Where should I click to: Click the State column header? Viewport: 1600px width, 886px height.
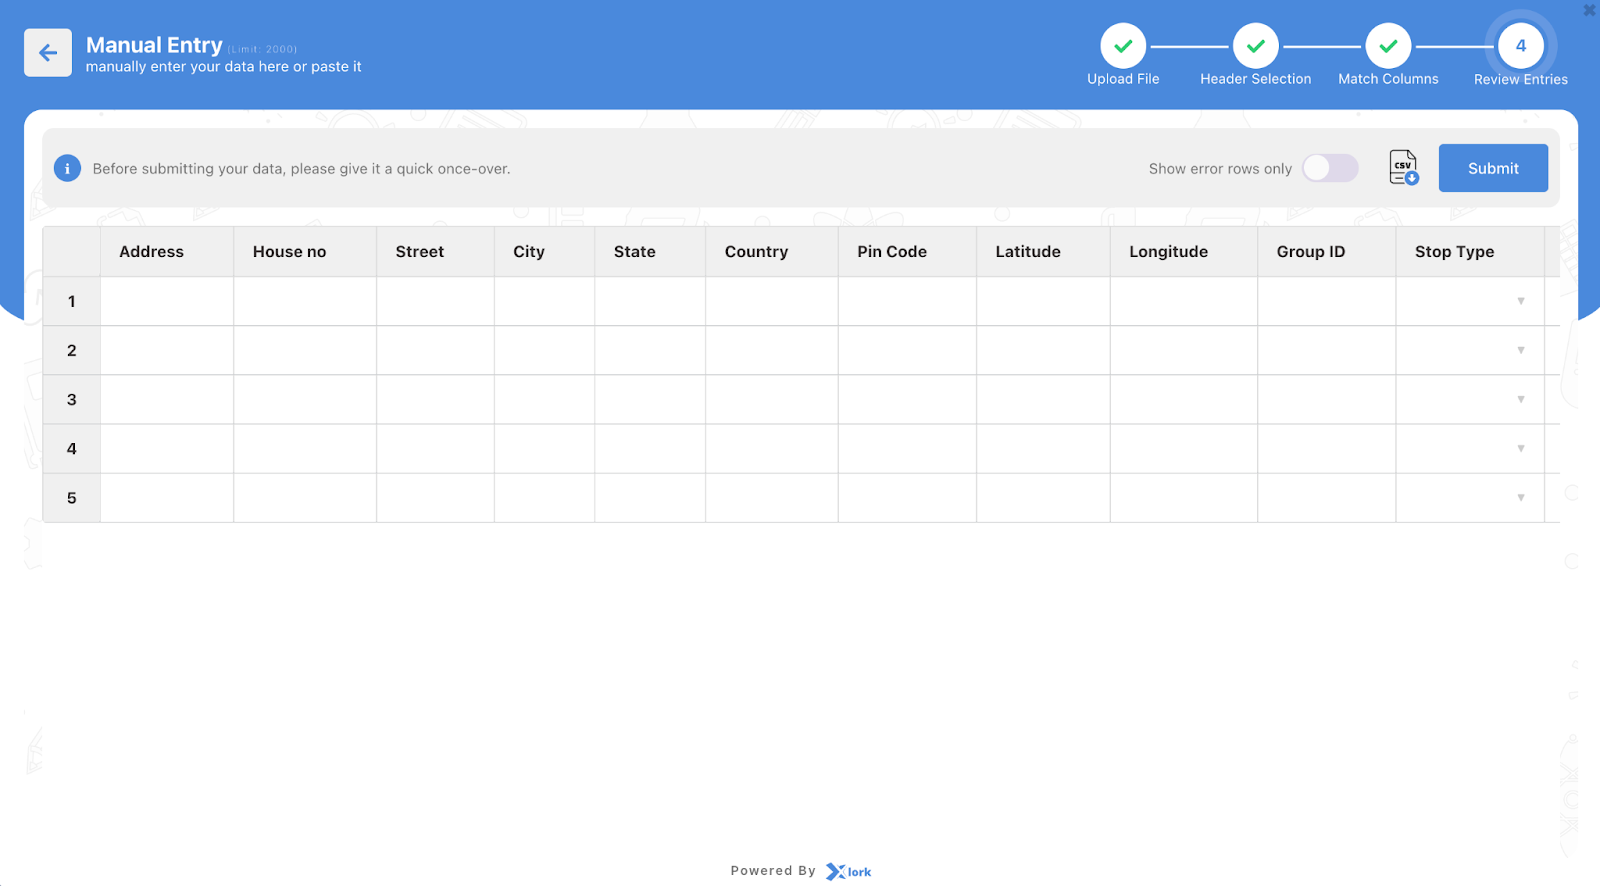[x=650, y=252]
